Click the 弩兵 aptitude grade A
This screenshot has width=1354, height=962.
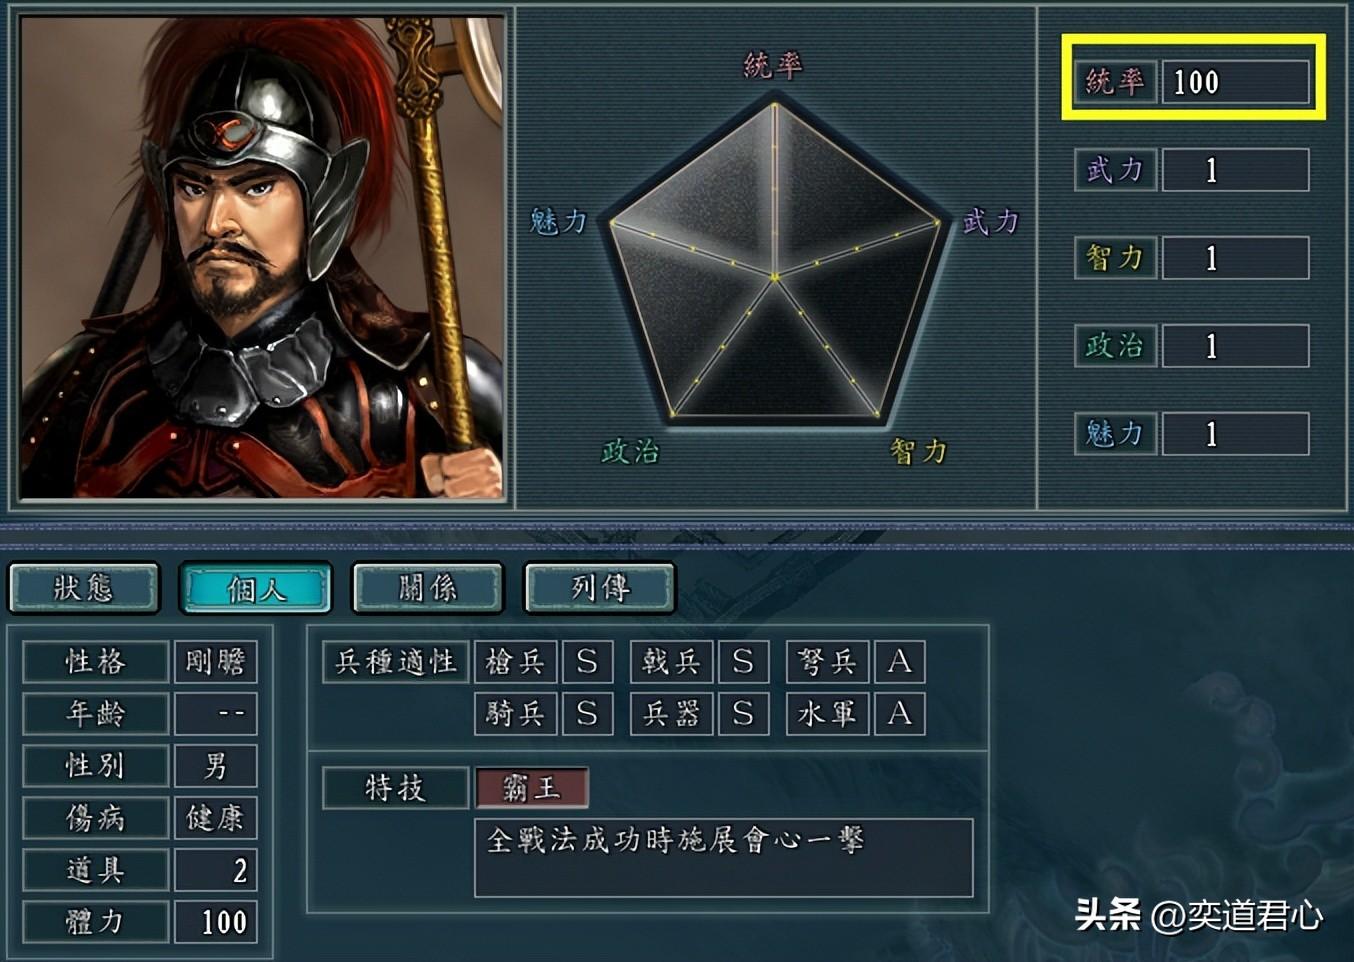899,662
